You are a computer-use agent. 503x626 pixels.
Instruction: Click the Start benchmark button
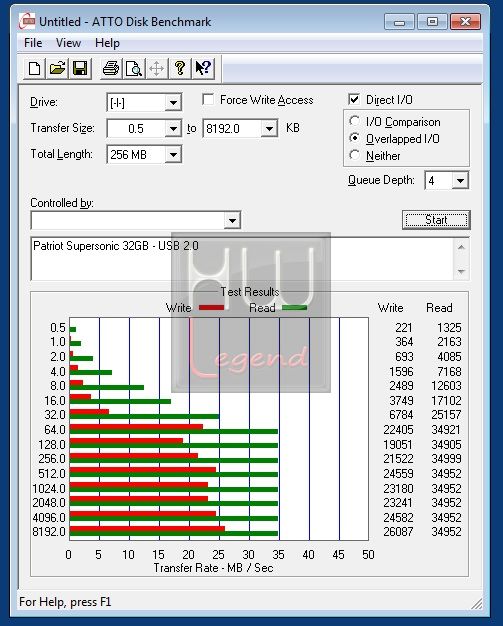click(x=436, y=220)
